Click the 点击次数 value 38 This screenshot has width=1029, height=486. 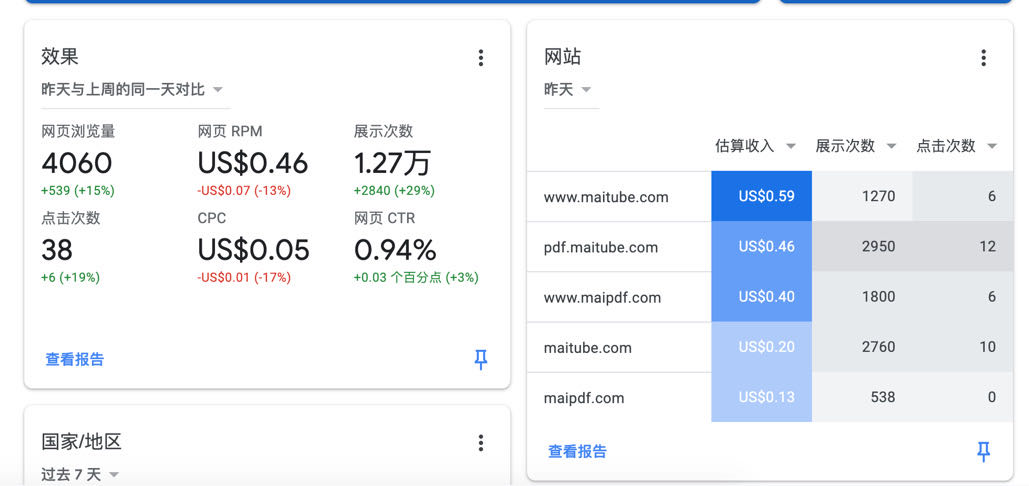click(x=57, y=250)
